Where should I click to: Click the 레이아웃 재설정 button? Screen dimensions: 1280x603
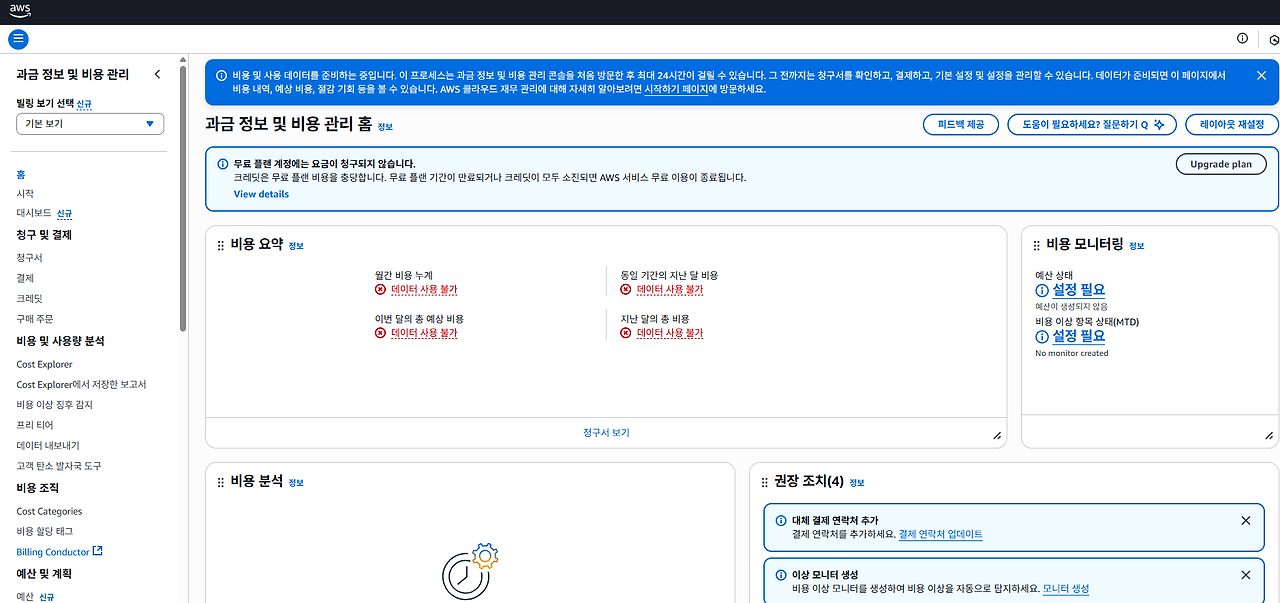1232,124
